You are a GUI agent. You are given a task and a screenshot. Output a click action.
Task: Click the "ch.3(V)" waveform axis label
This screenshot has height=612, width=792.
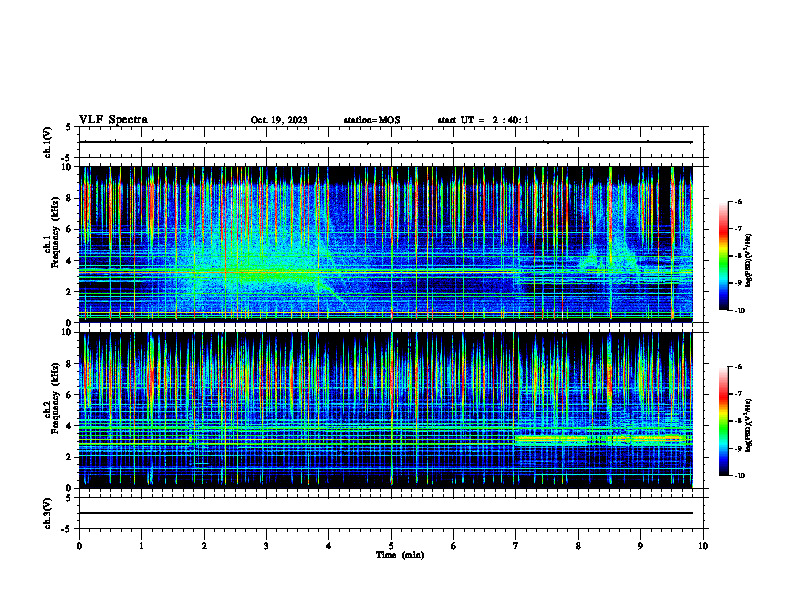[x=48, y=513]
